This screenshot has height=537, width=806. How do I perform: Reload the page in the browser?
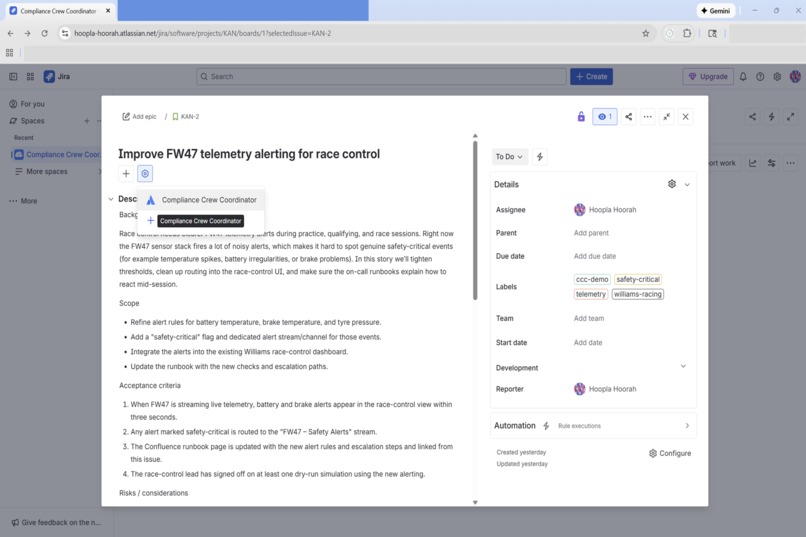[45, 33]
